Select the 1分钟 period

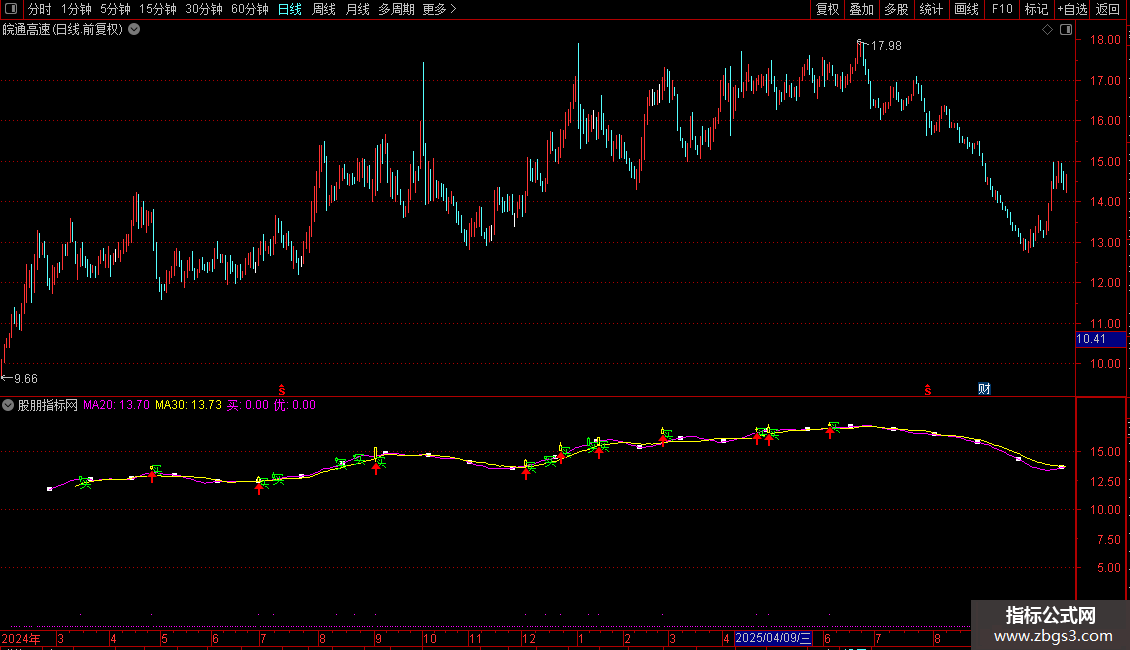coord(76,9)
